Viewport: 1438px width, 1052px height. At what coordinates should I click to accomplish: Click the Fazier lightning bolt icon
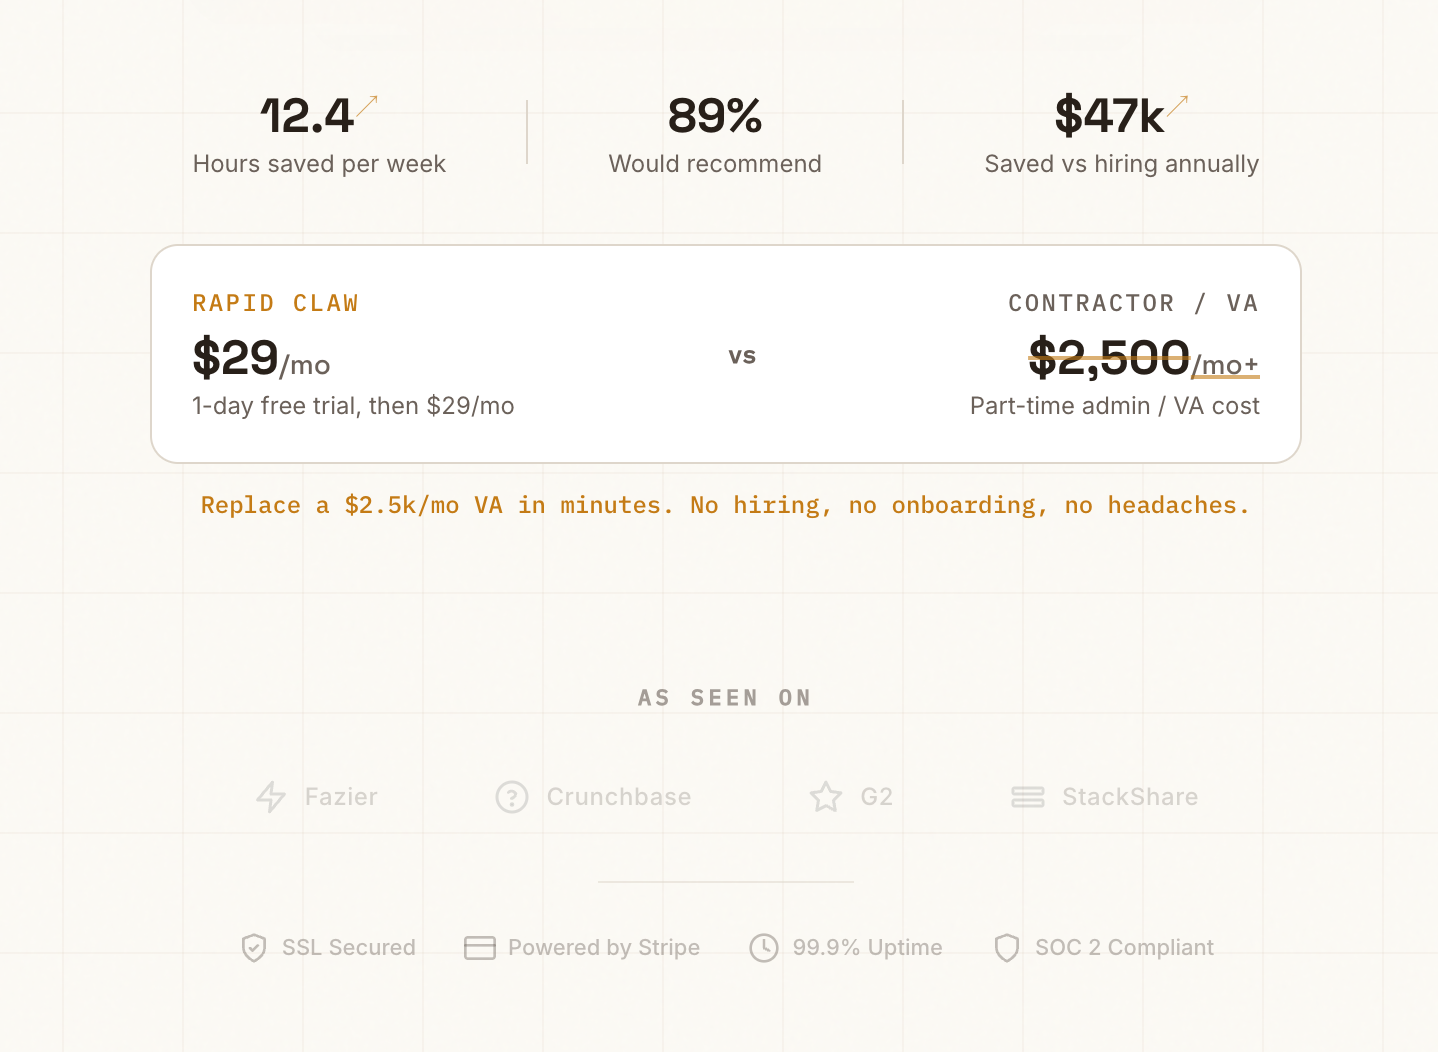point(271,797)
